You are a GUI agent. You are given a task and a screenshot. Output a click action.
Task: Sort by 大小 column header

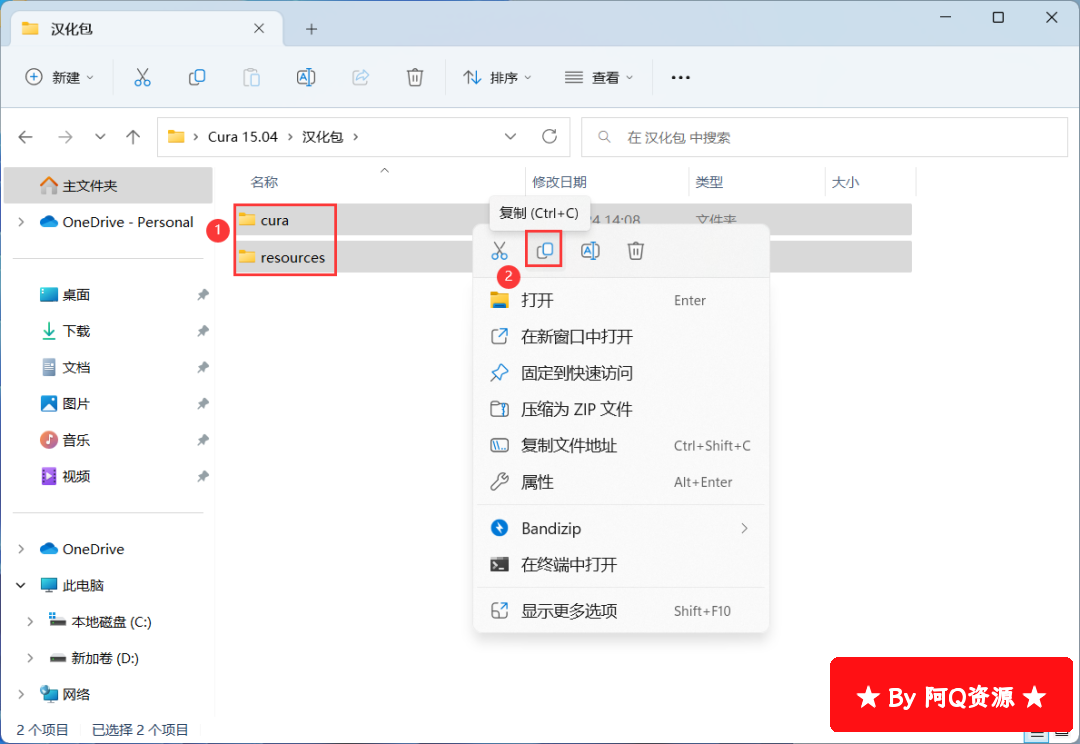pos(845,182)
